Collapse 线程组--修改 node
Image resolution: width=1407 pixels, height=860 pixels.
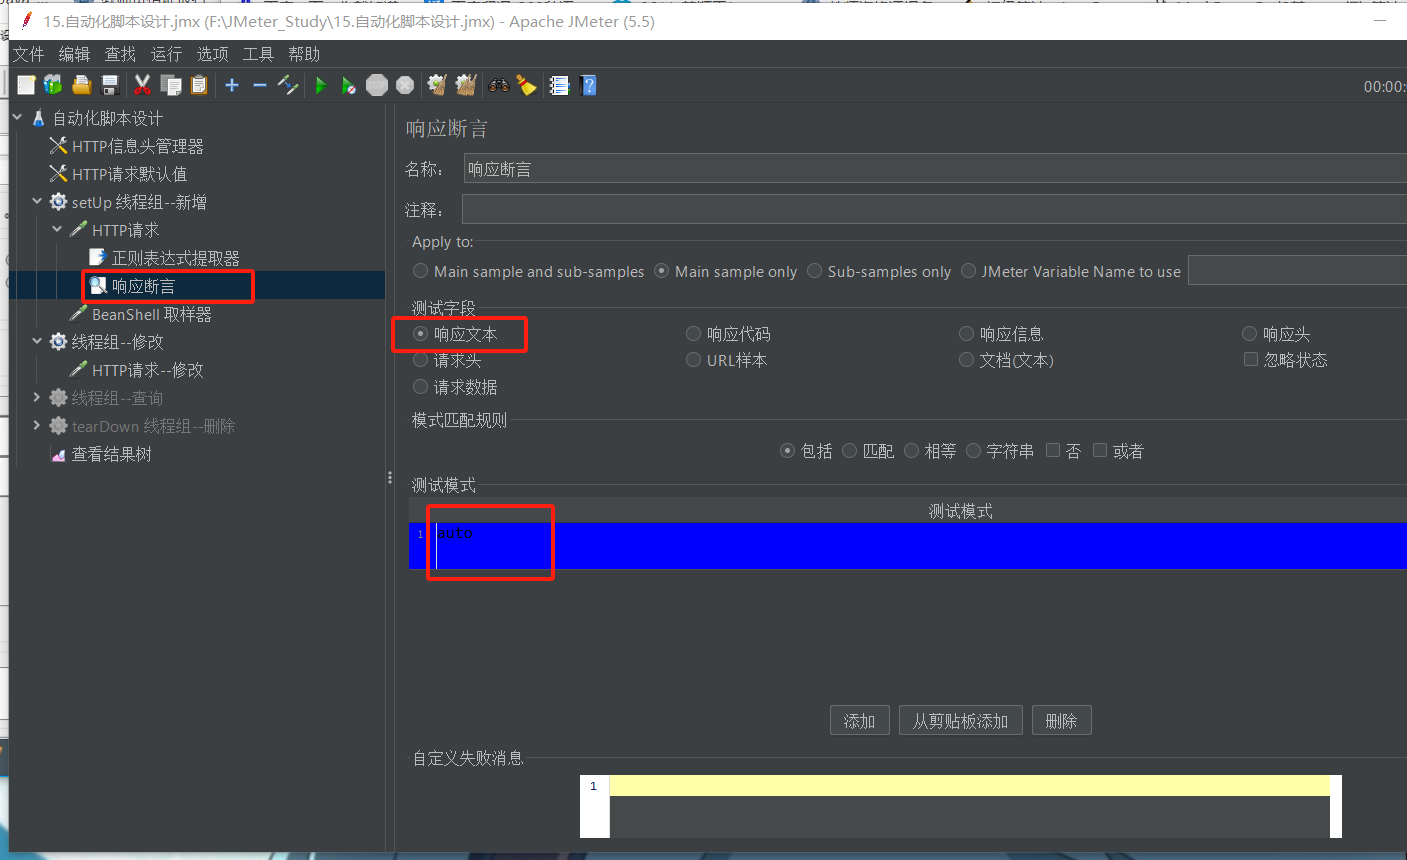point(37,342)
